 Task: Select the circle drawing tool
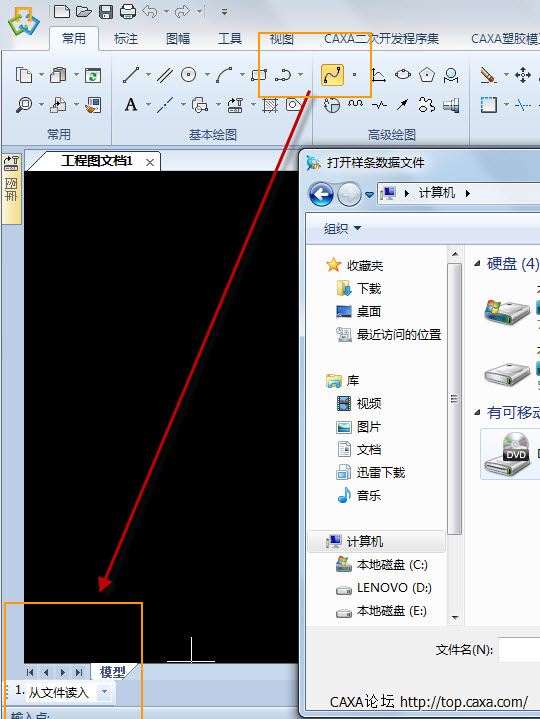click(188, 75)
